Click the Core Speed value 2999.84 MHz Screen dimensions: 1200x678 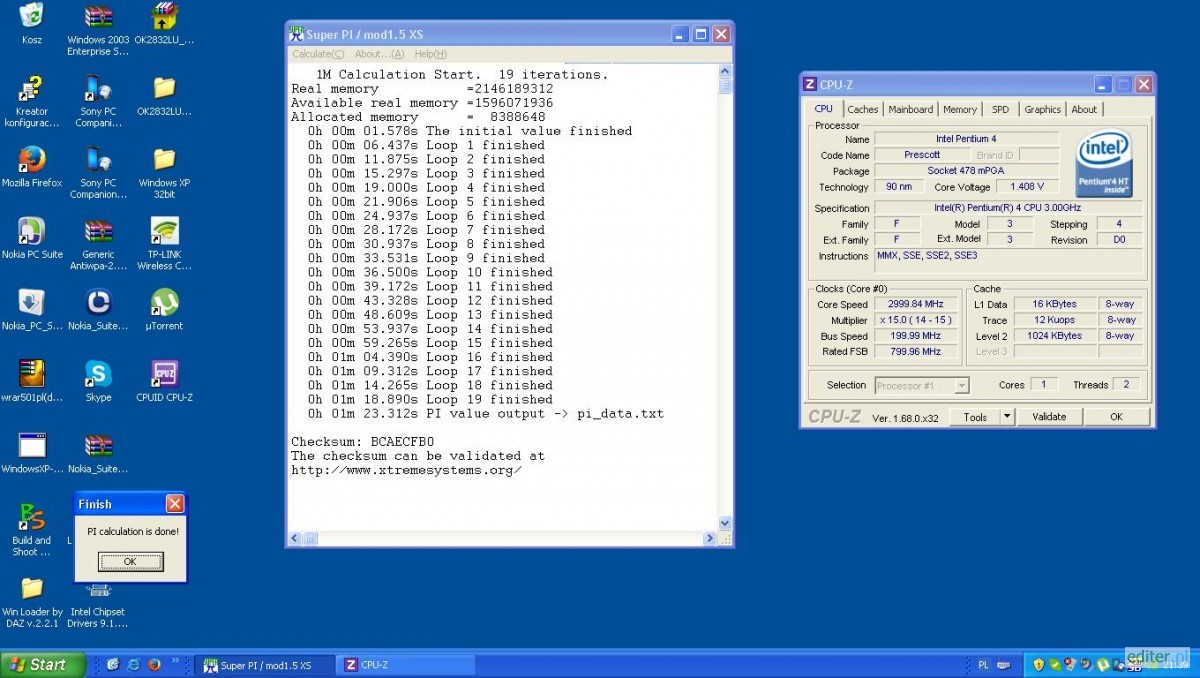[x=914, y=304]
